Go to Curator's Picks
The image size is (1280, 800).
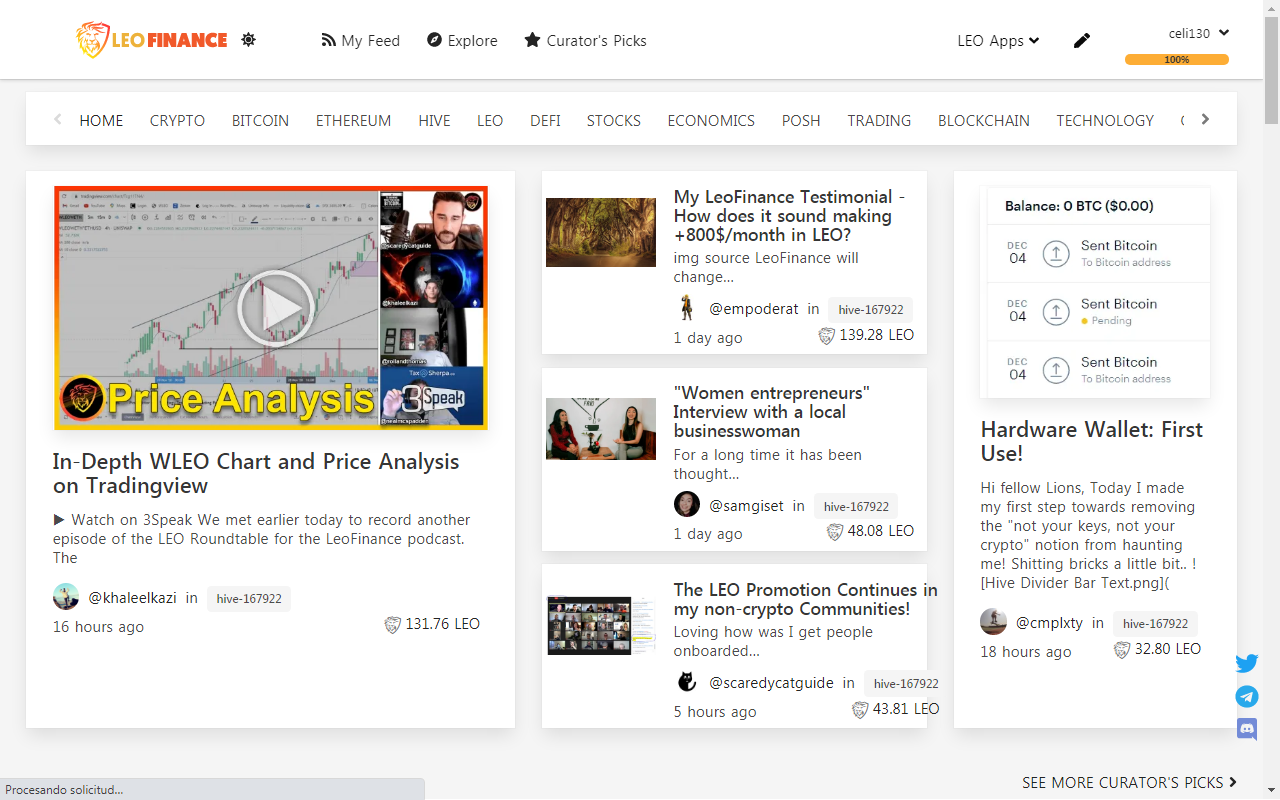(x=585, y=41)
